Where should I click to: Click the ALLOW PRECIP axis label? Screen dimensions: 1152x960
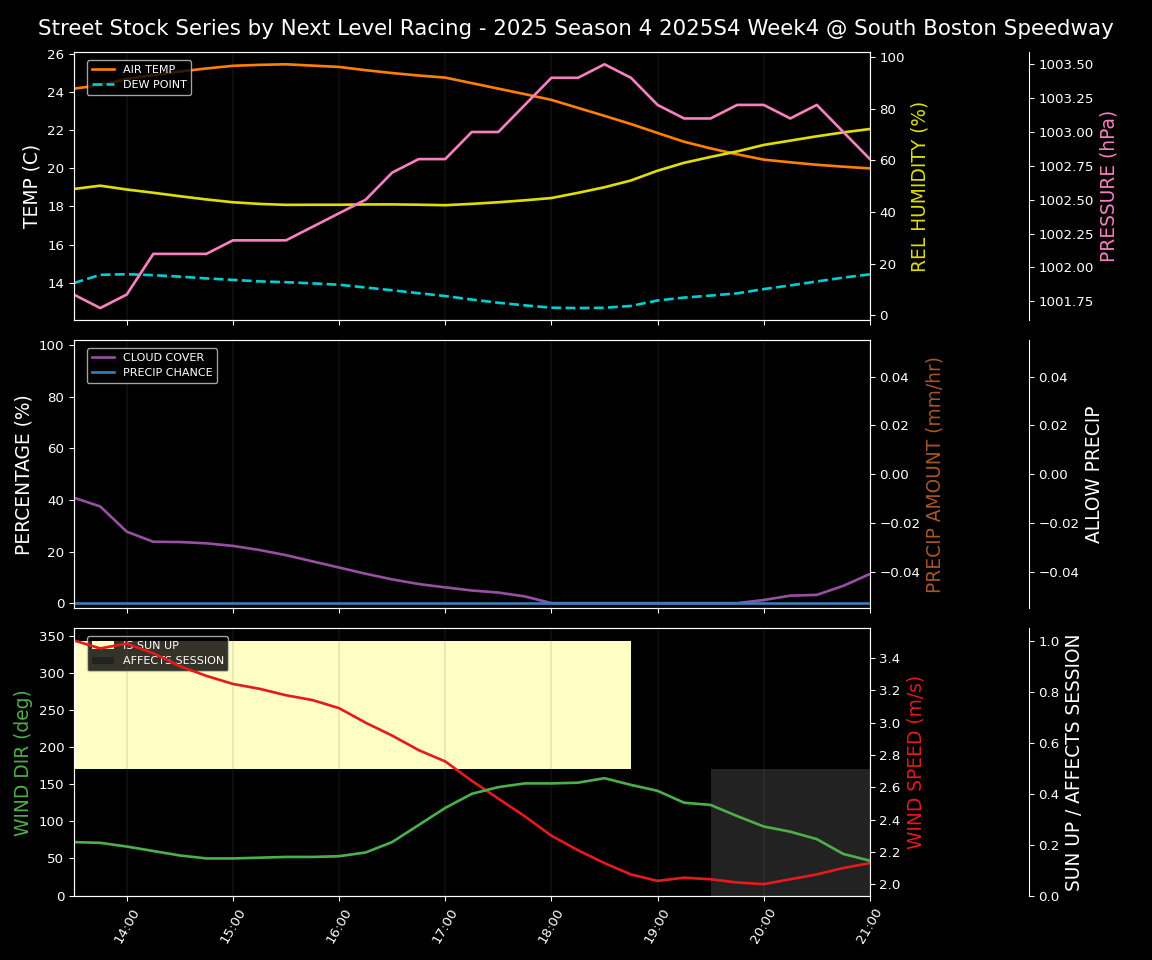tap(1094, 474)
